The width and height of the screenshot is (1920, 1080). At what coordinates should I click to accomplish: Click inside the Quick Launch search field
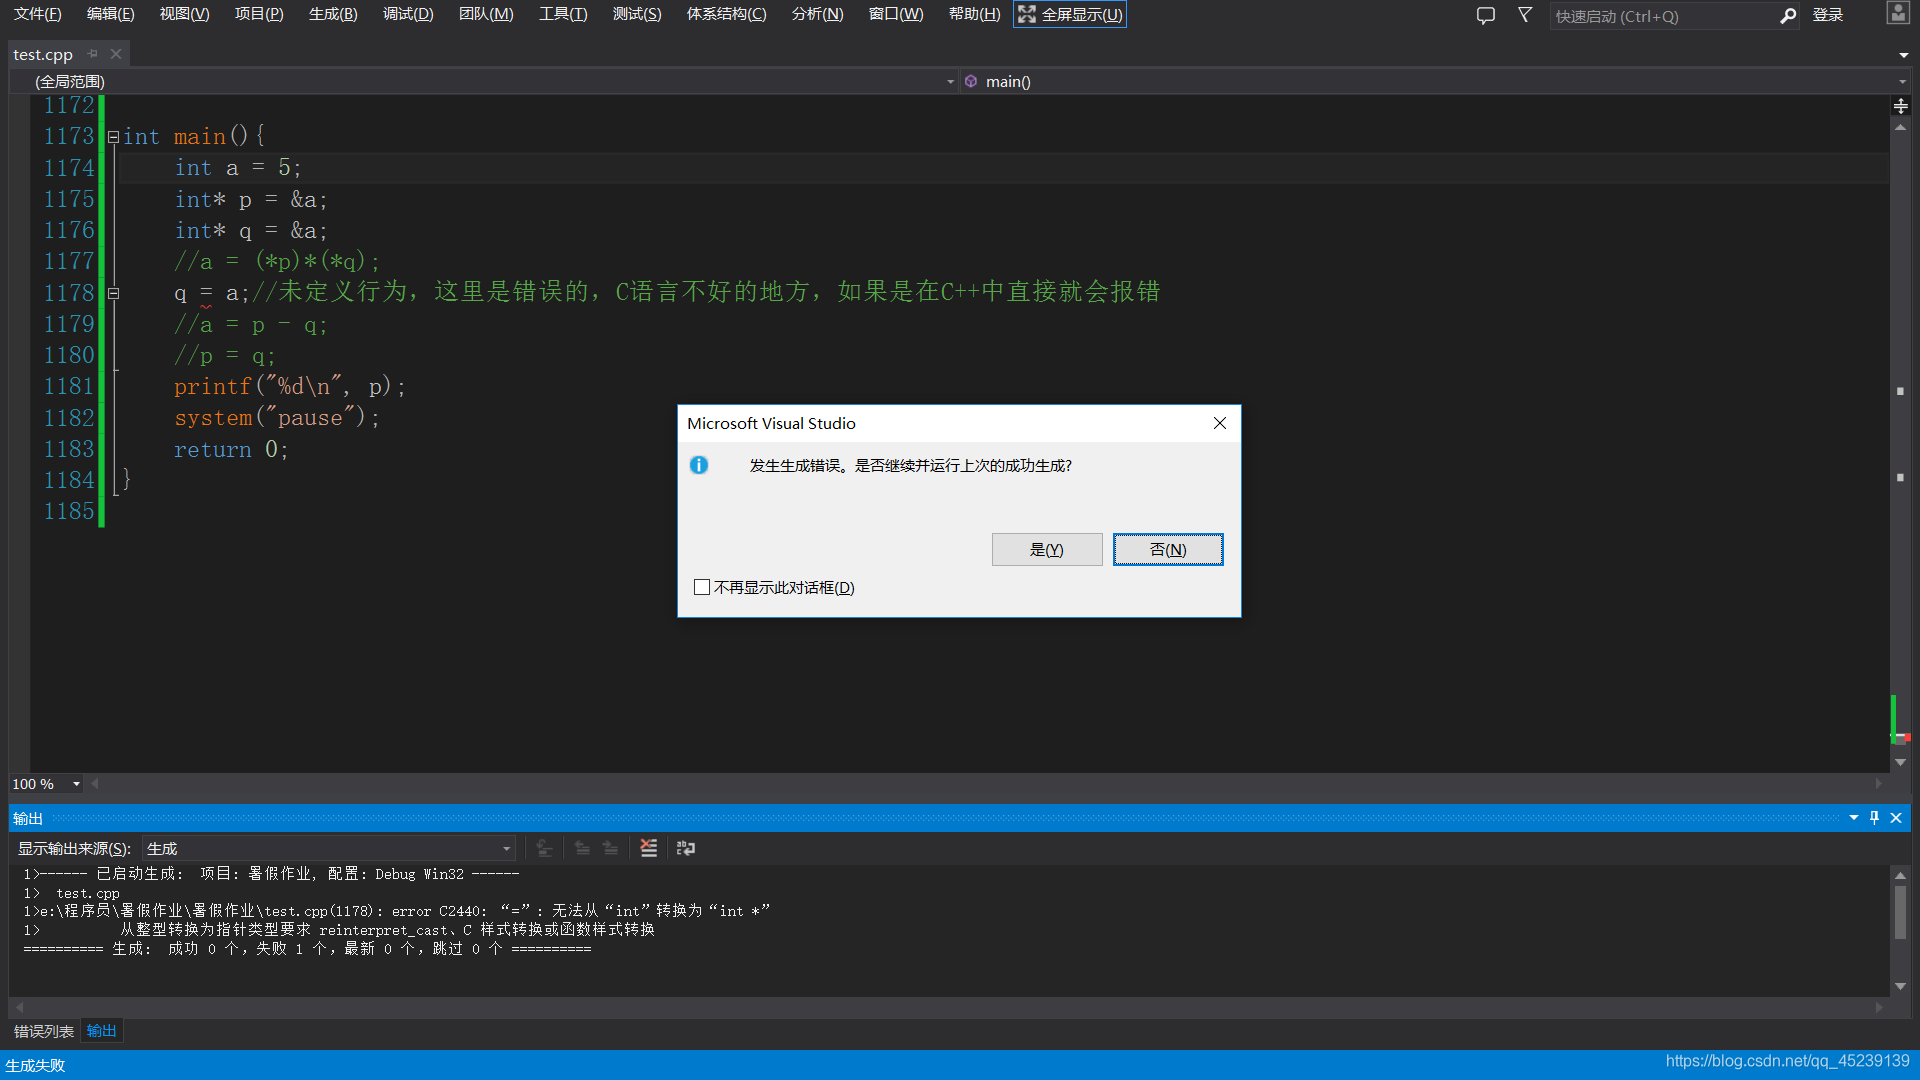[1660, 16]
